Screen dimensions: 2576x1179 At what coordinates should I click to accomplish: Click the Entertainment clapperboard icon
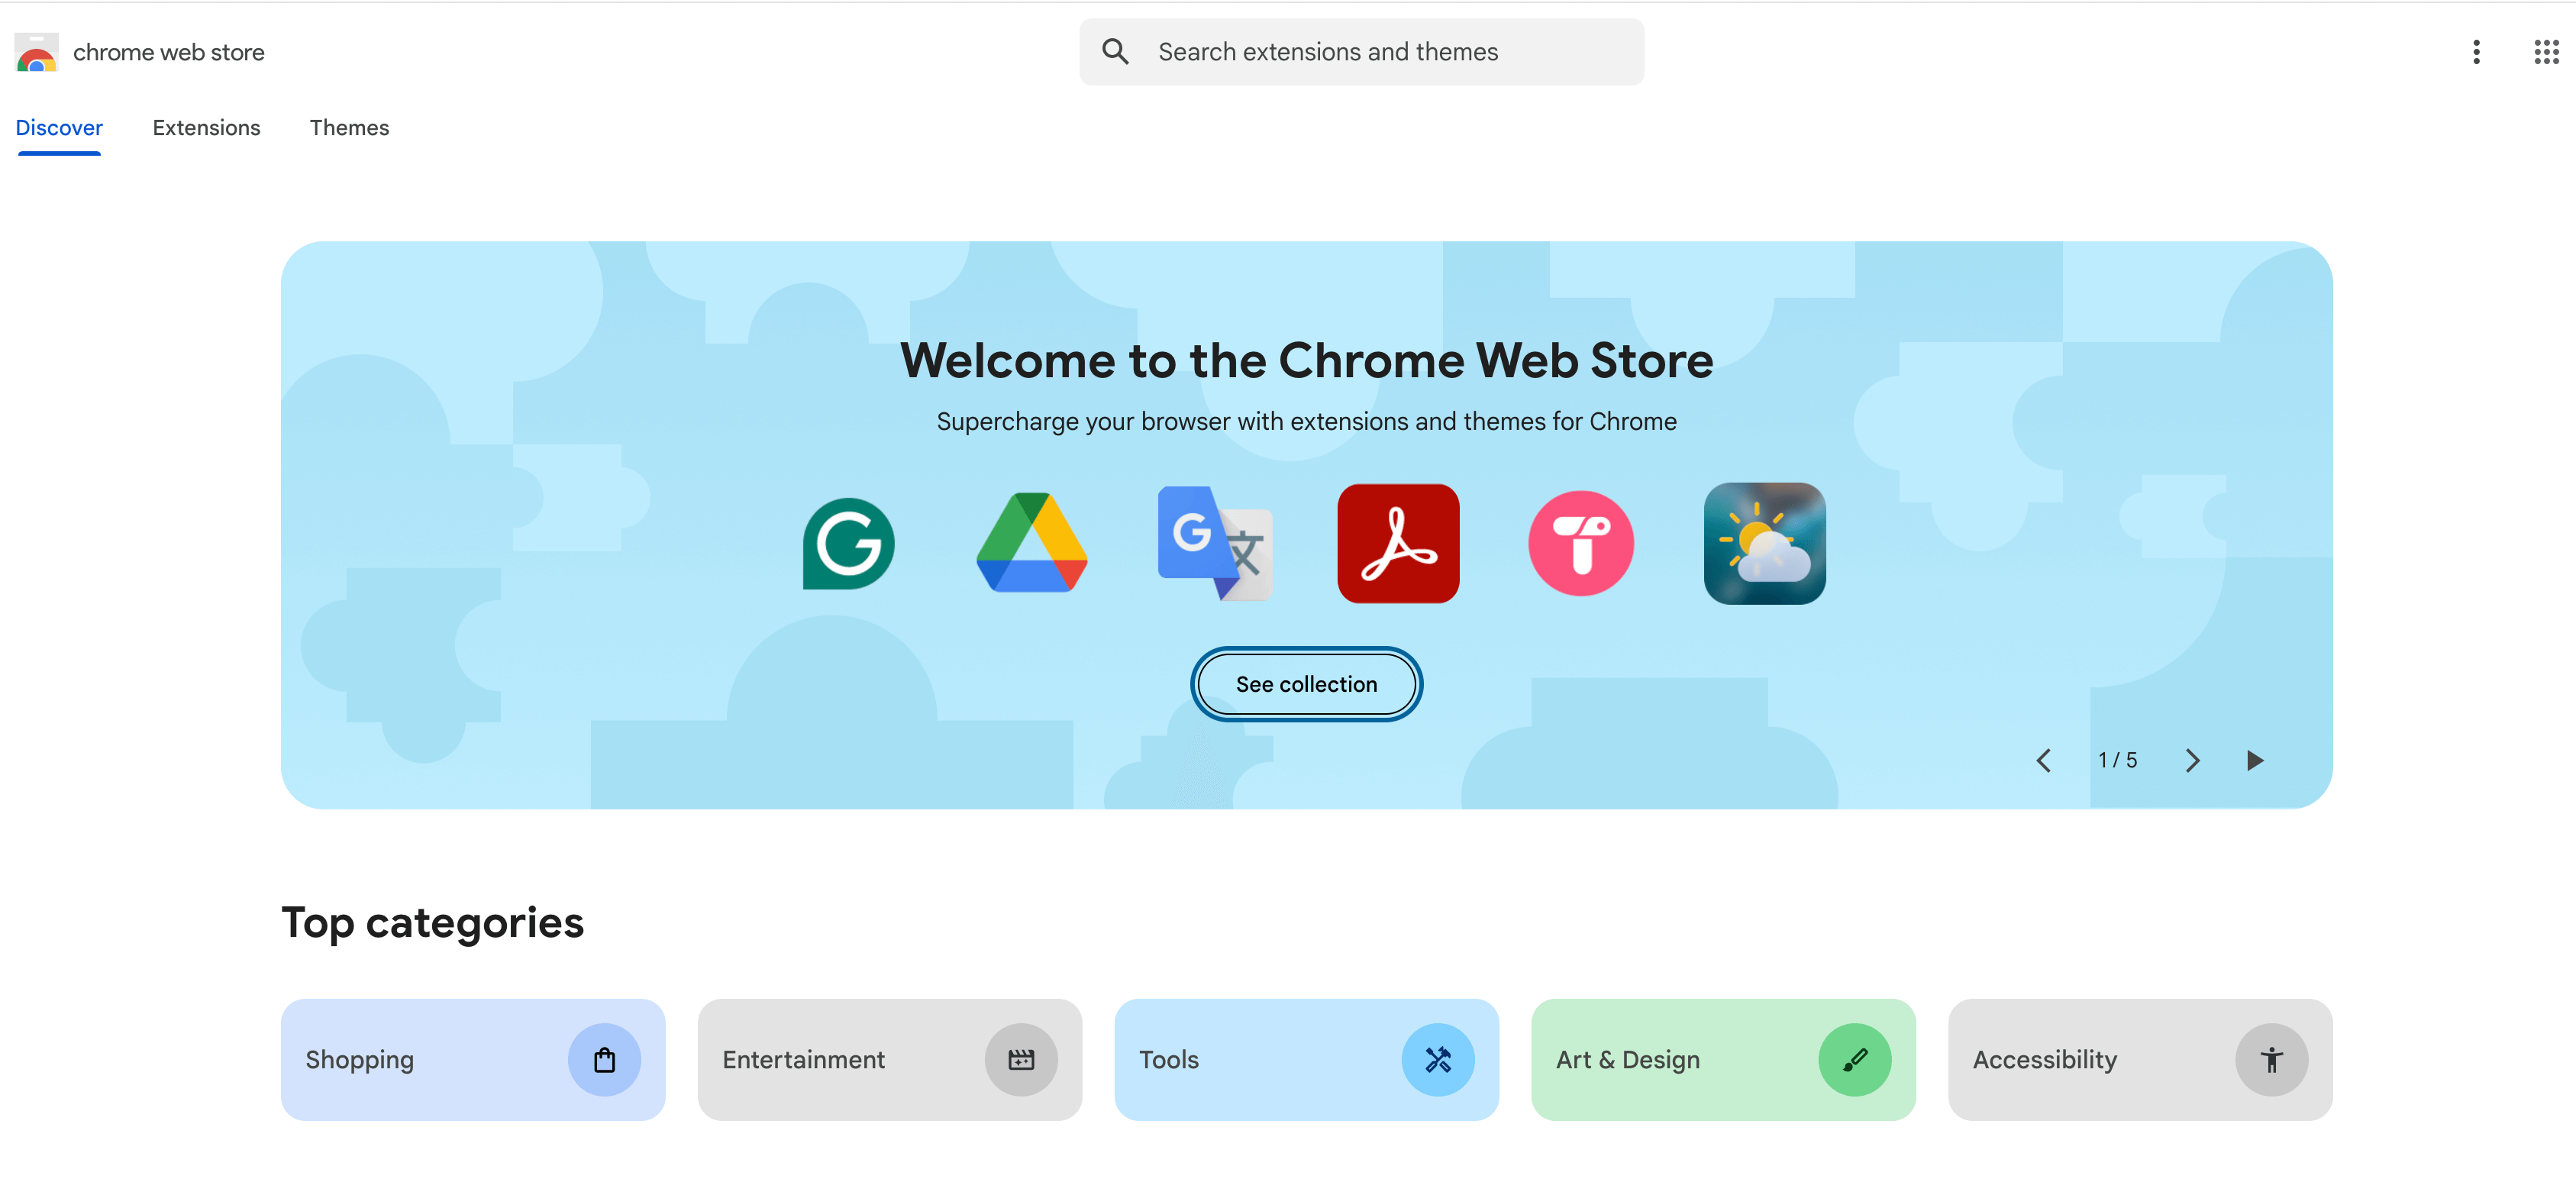click(1021, 1060)
